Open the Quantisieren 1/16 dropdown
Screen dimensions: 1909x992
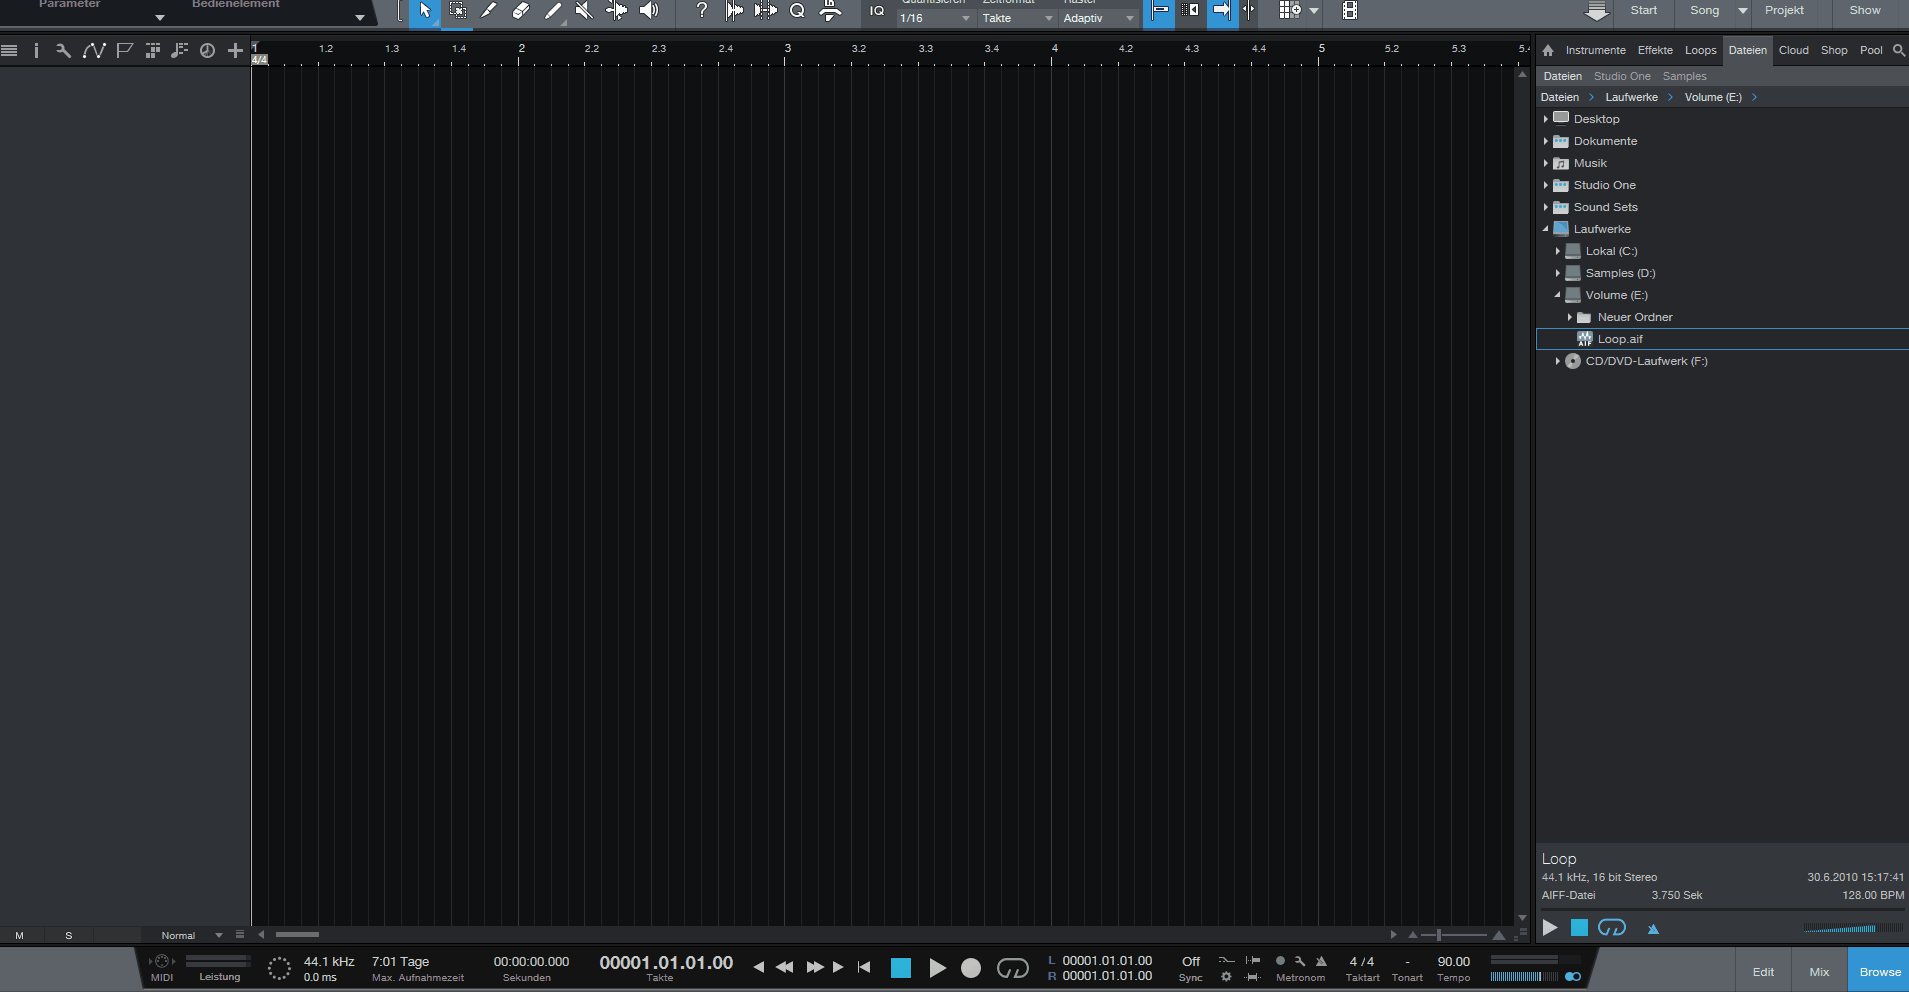point(934,18)
